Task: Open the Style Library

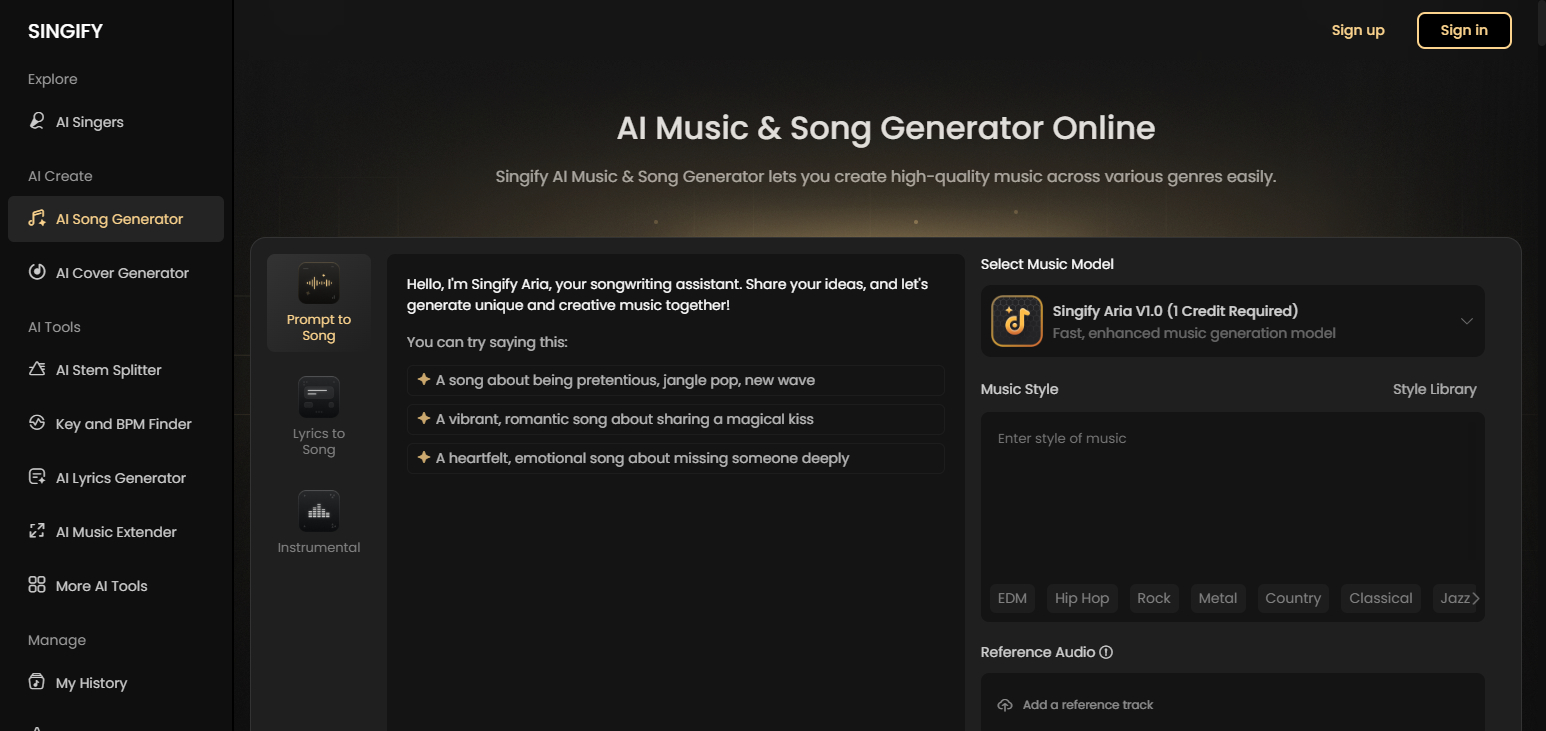Action: (1434, 389)
